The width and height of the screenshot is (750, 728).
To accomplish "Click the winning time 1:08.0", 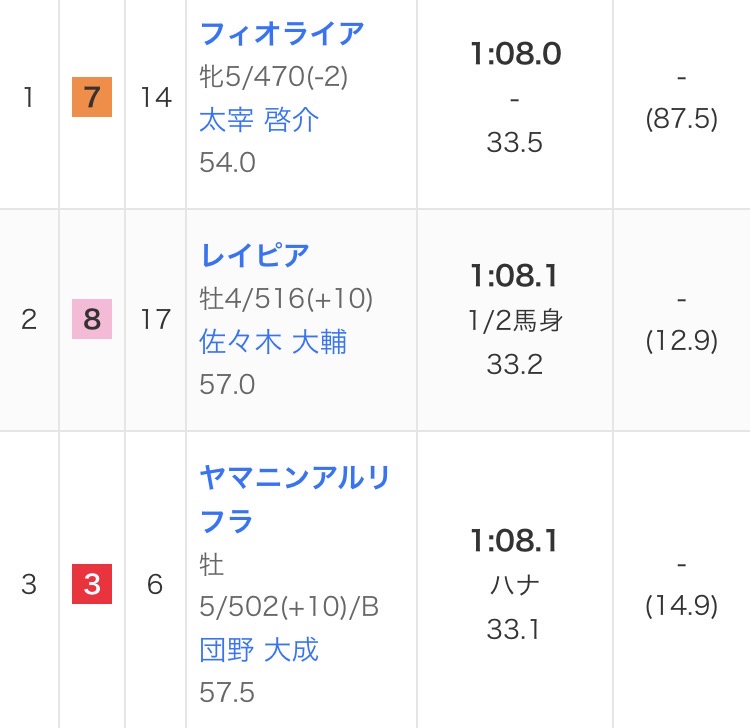I will [514, 54].
